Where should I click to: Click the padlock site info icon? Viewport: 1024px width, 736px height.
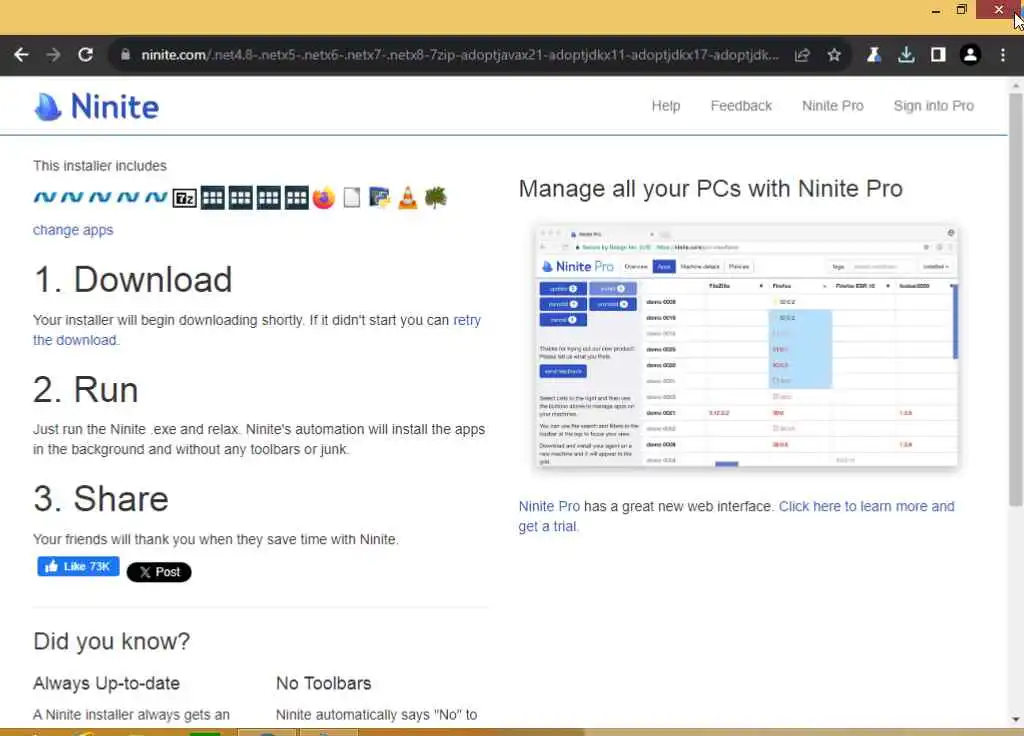point(125,55)
